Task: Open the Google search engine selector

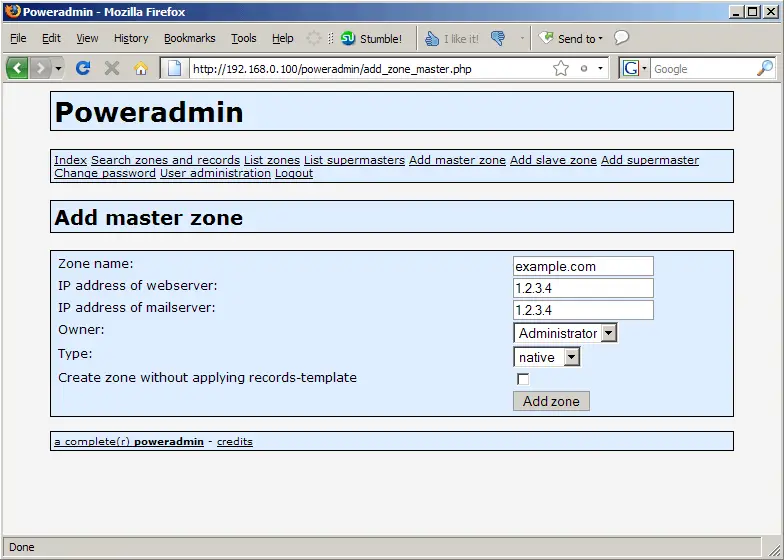Action: tap(634, 68)
